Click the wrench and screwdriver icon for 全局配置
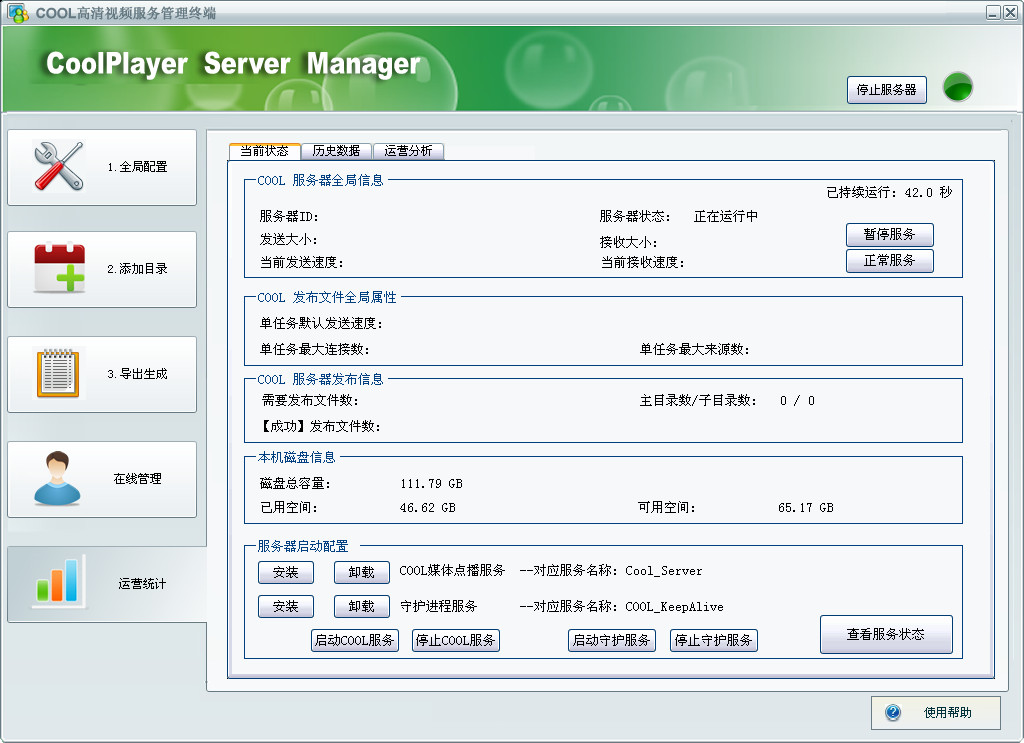The width and height of the screenshot is (1024, 743). (58, 166)
